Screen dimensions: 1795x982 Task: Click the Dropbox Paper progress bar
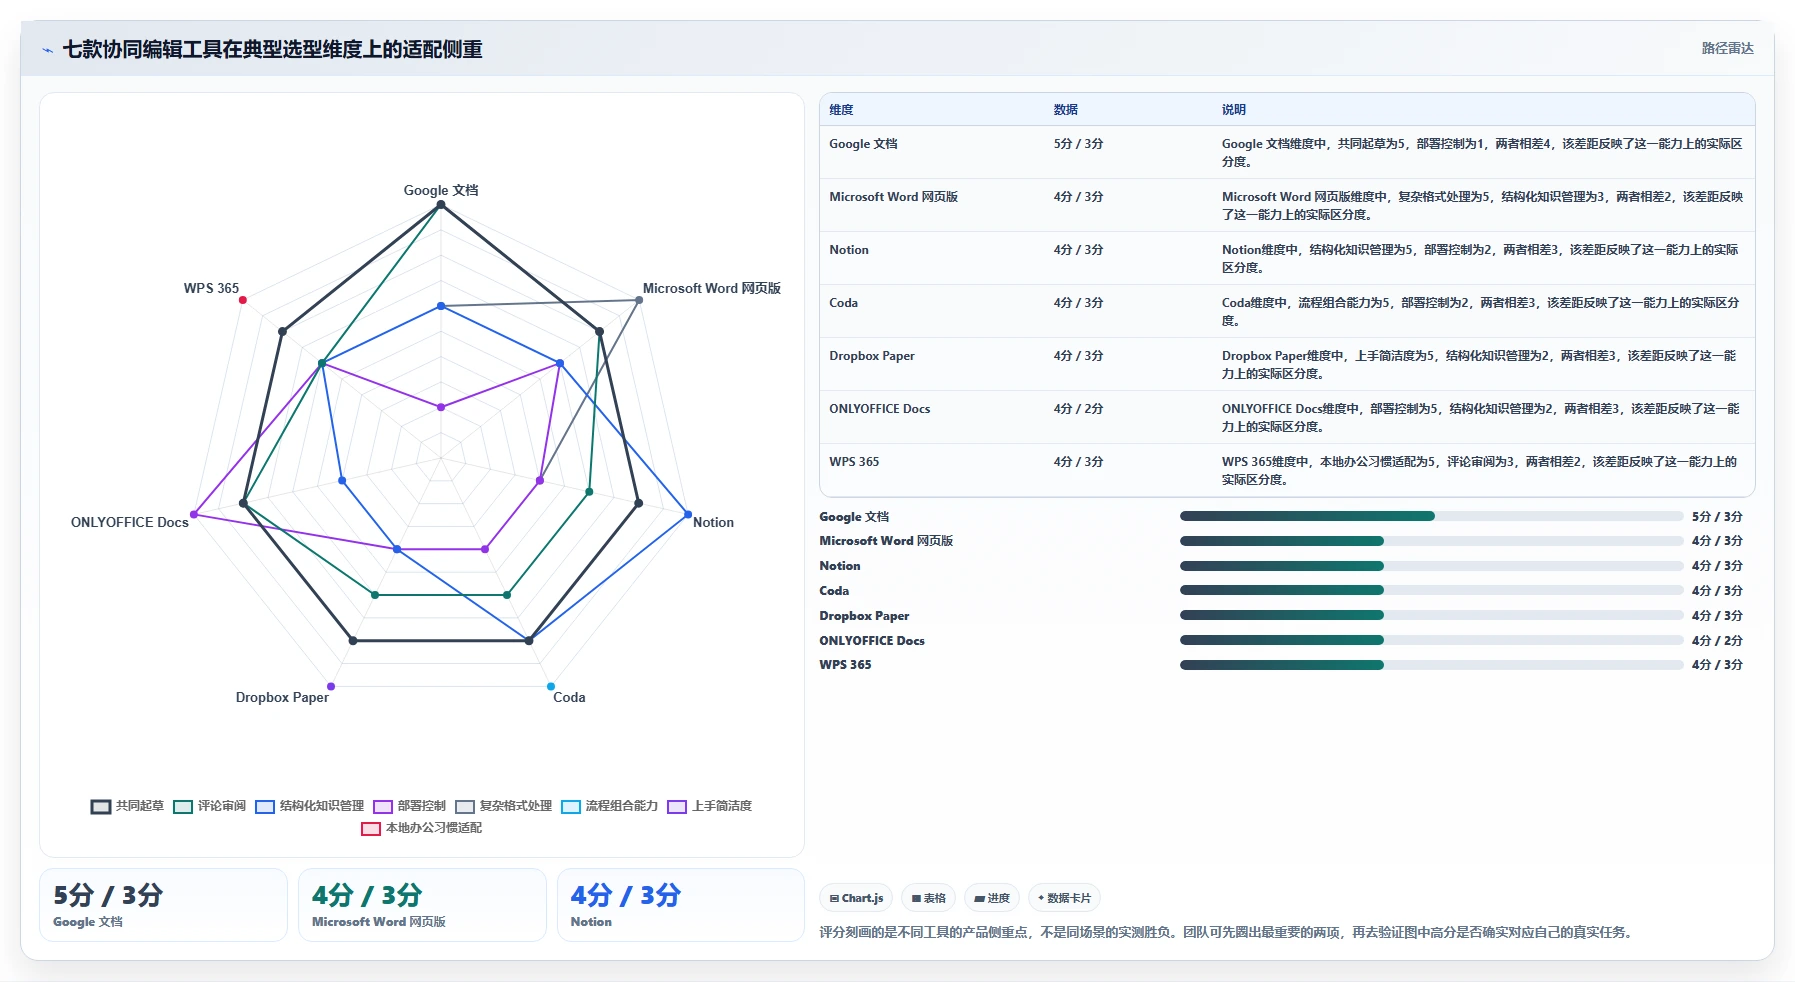1432,615
